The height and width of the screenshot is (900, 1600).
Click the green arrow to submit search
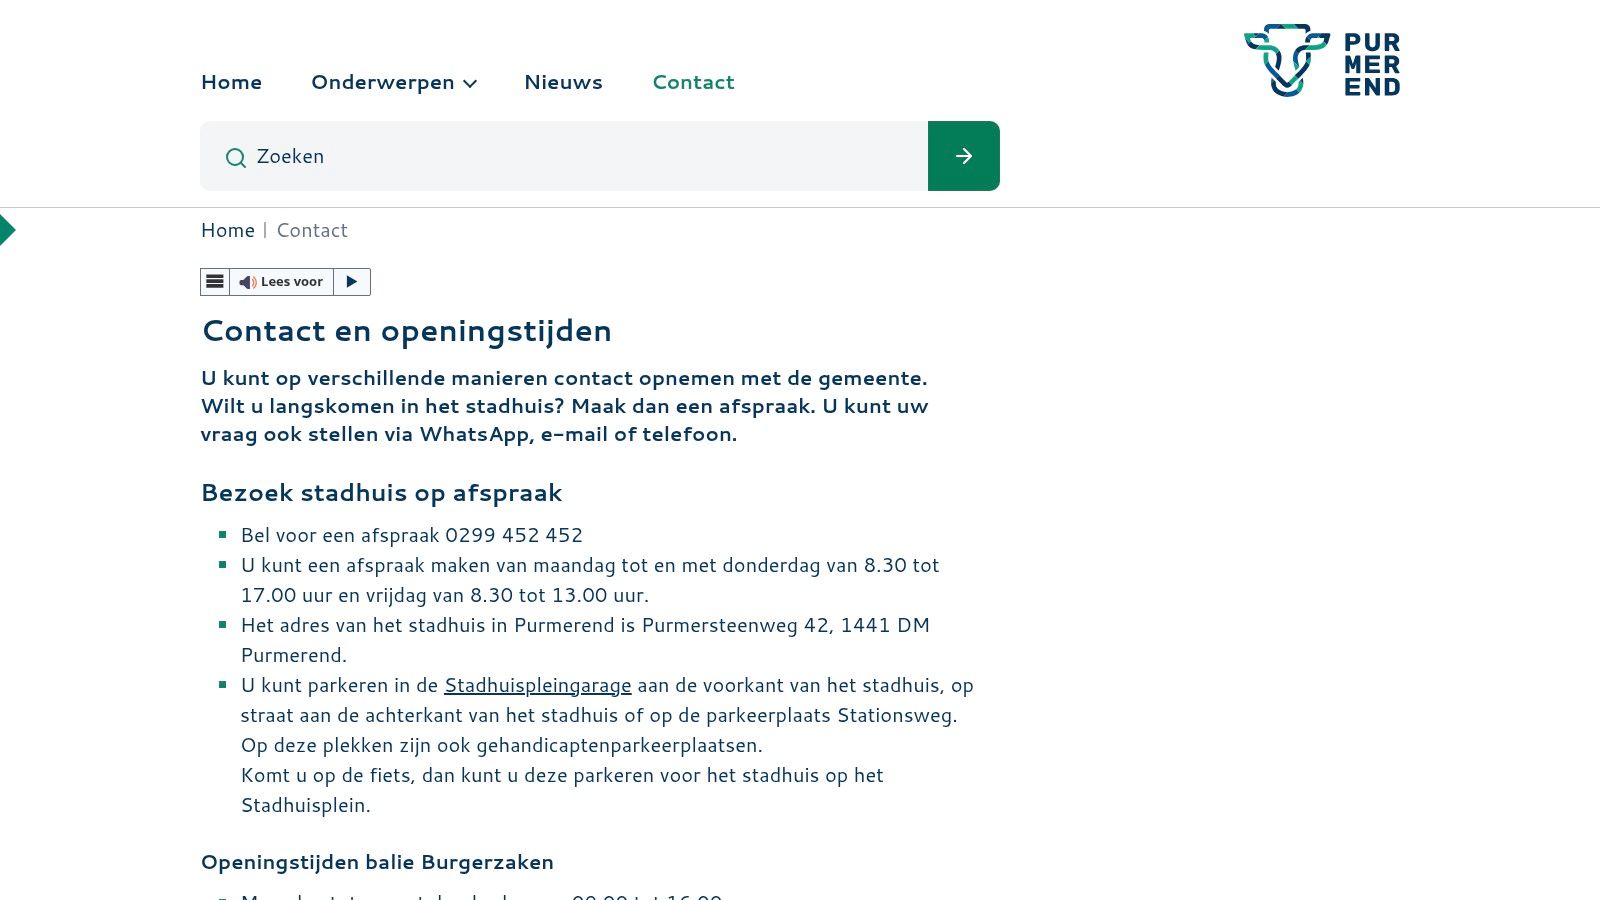[x=963, y=156]
